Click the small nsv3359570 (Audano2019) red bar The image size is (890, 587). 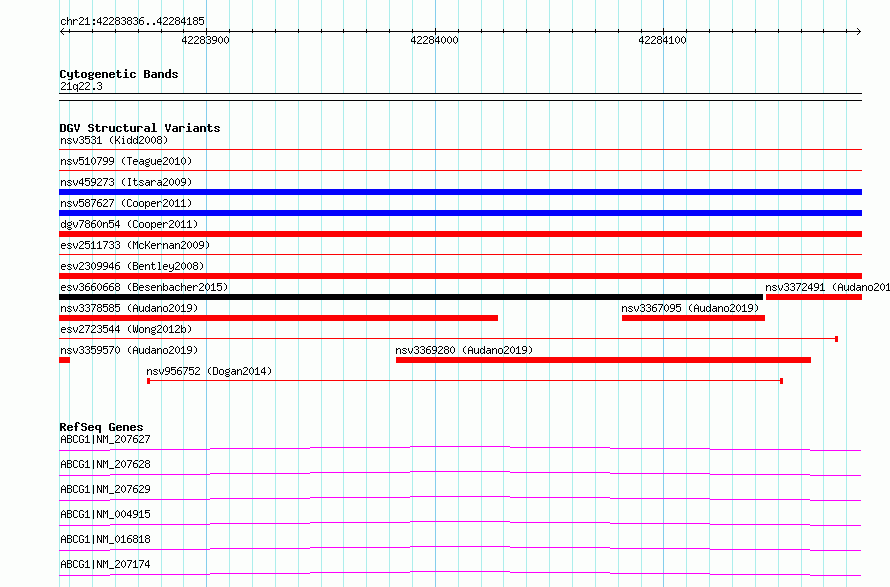tap(65, 360)
